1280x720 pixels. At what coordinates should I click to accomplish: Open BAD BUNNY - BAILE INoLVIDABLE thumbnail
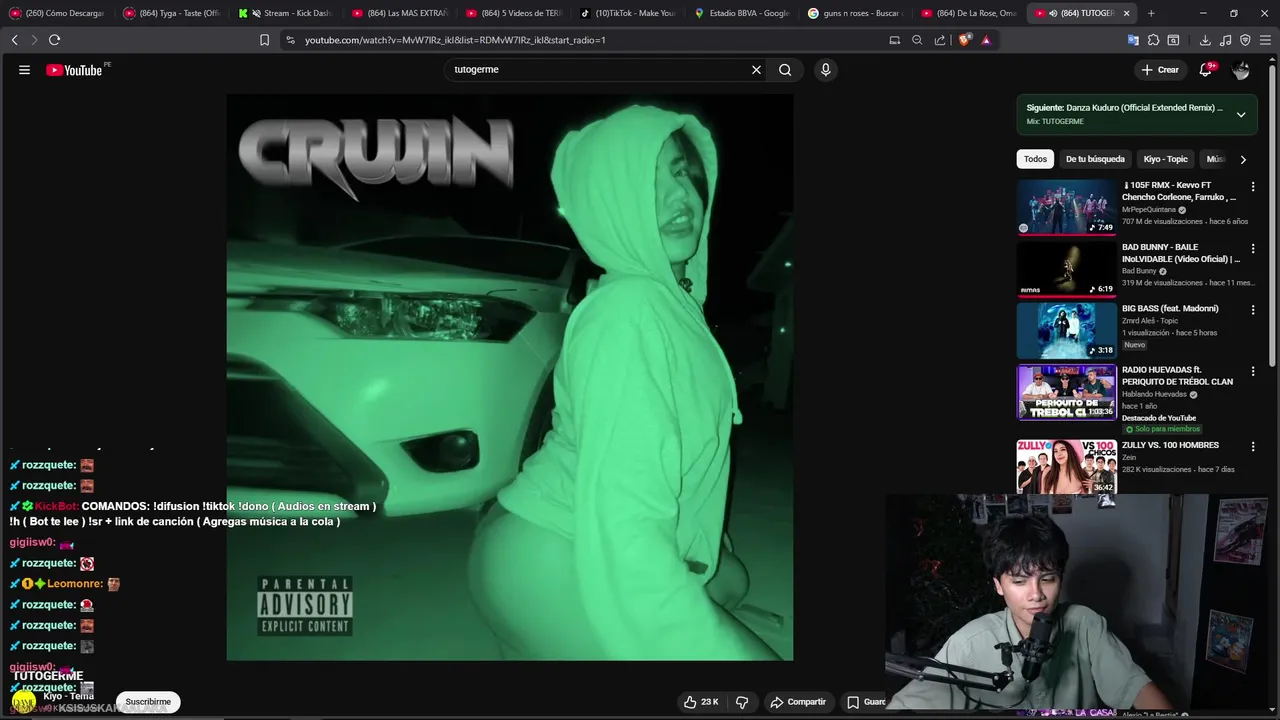point(1066,268)
